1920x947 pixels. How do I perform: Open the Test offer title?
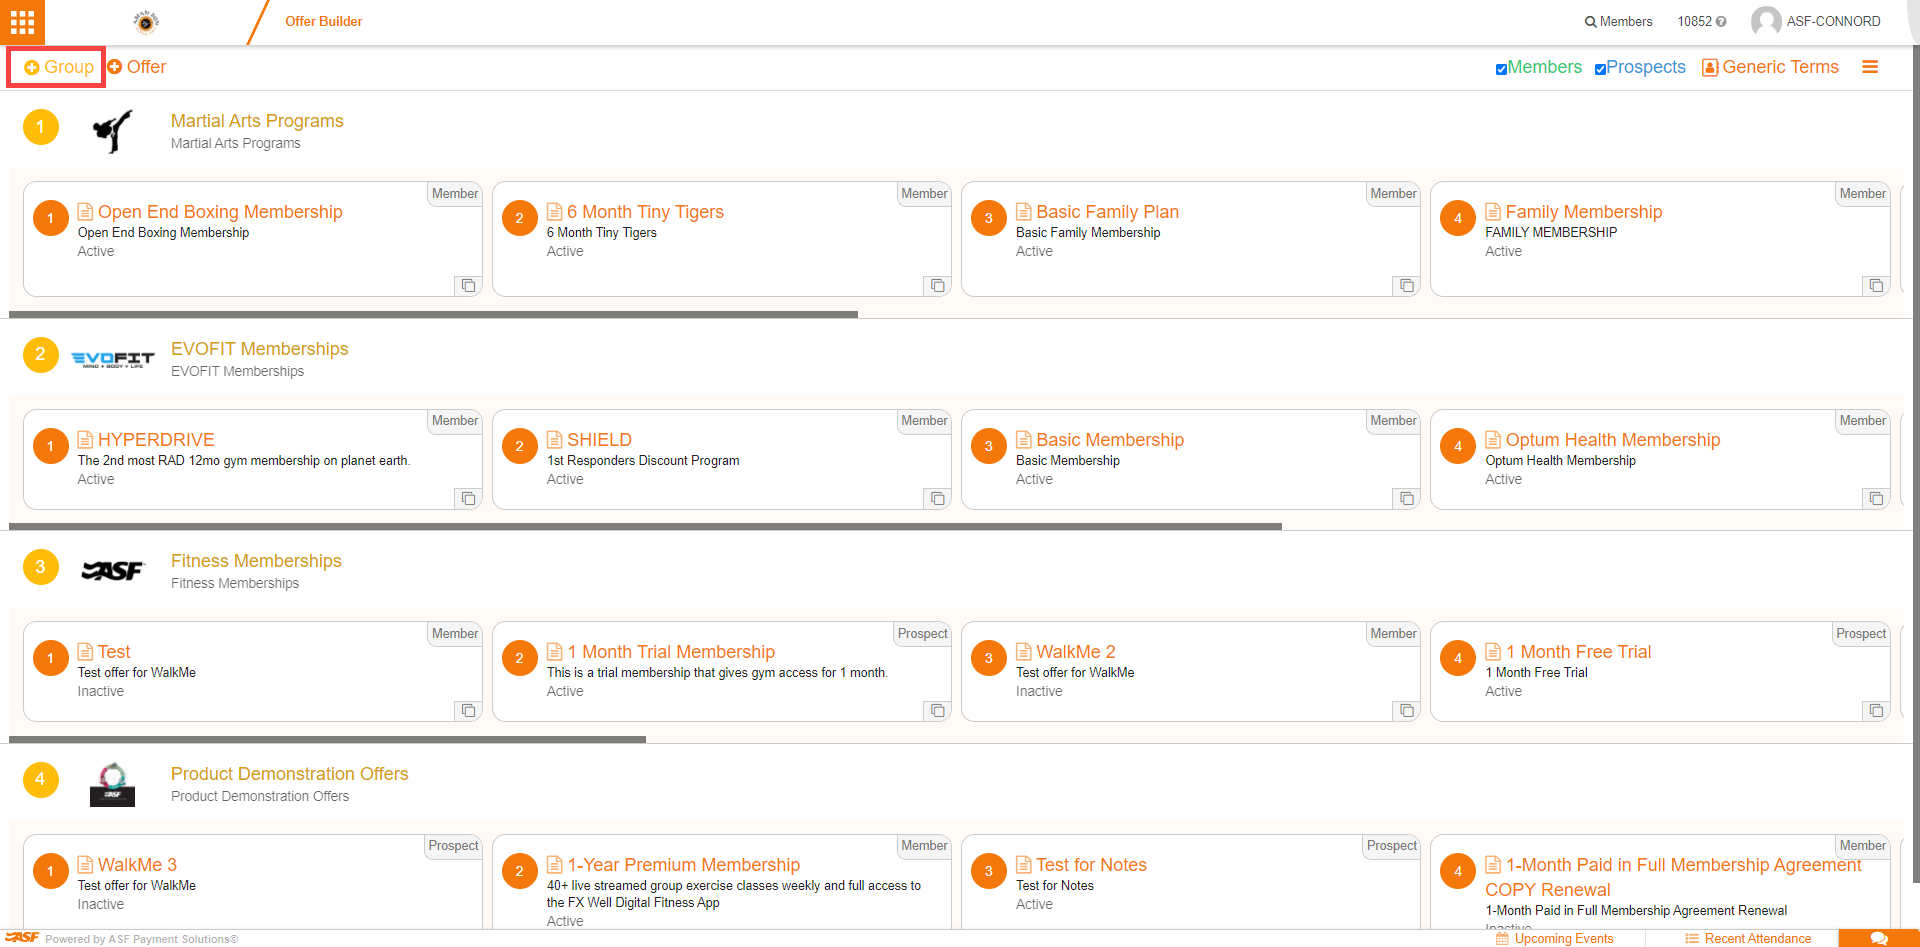114,652
